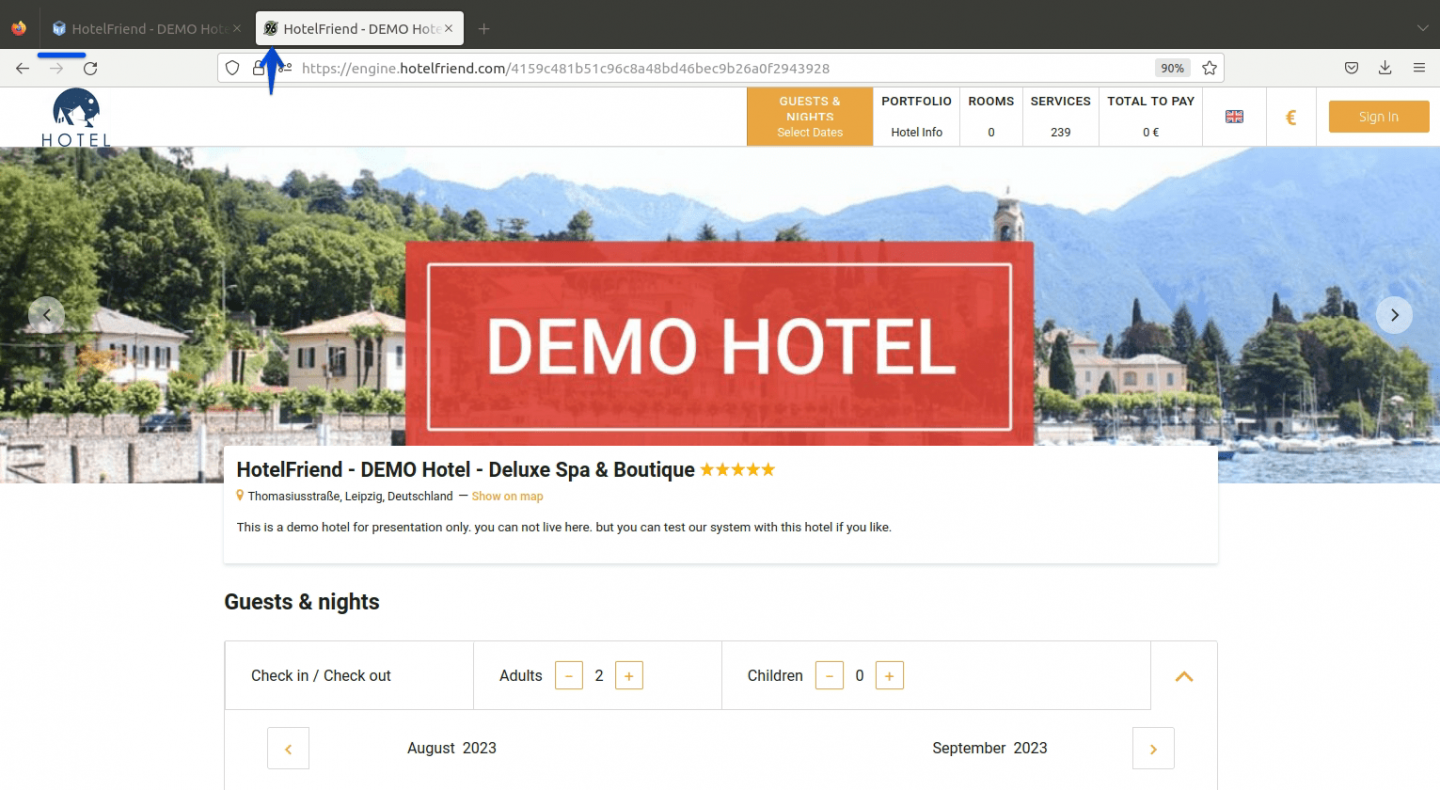Screen dimensions: 1440x790
Task: Show next hero slideshow image
Action: (x=1394, y=315)
